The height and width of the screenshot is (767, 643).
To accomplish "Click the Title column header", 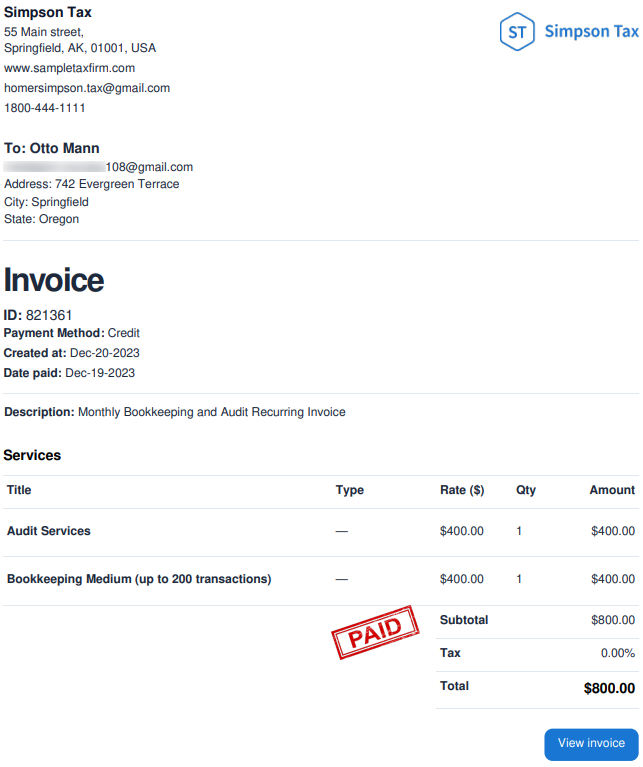I will click(x=19, y=490).
